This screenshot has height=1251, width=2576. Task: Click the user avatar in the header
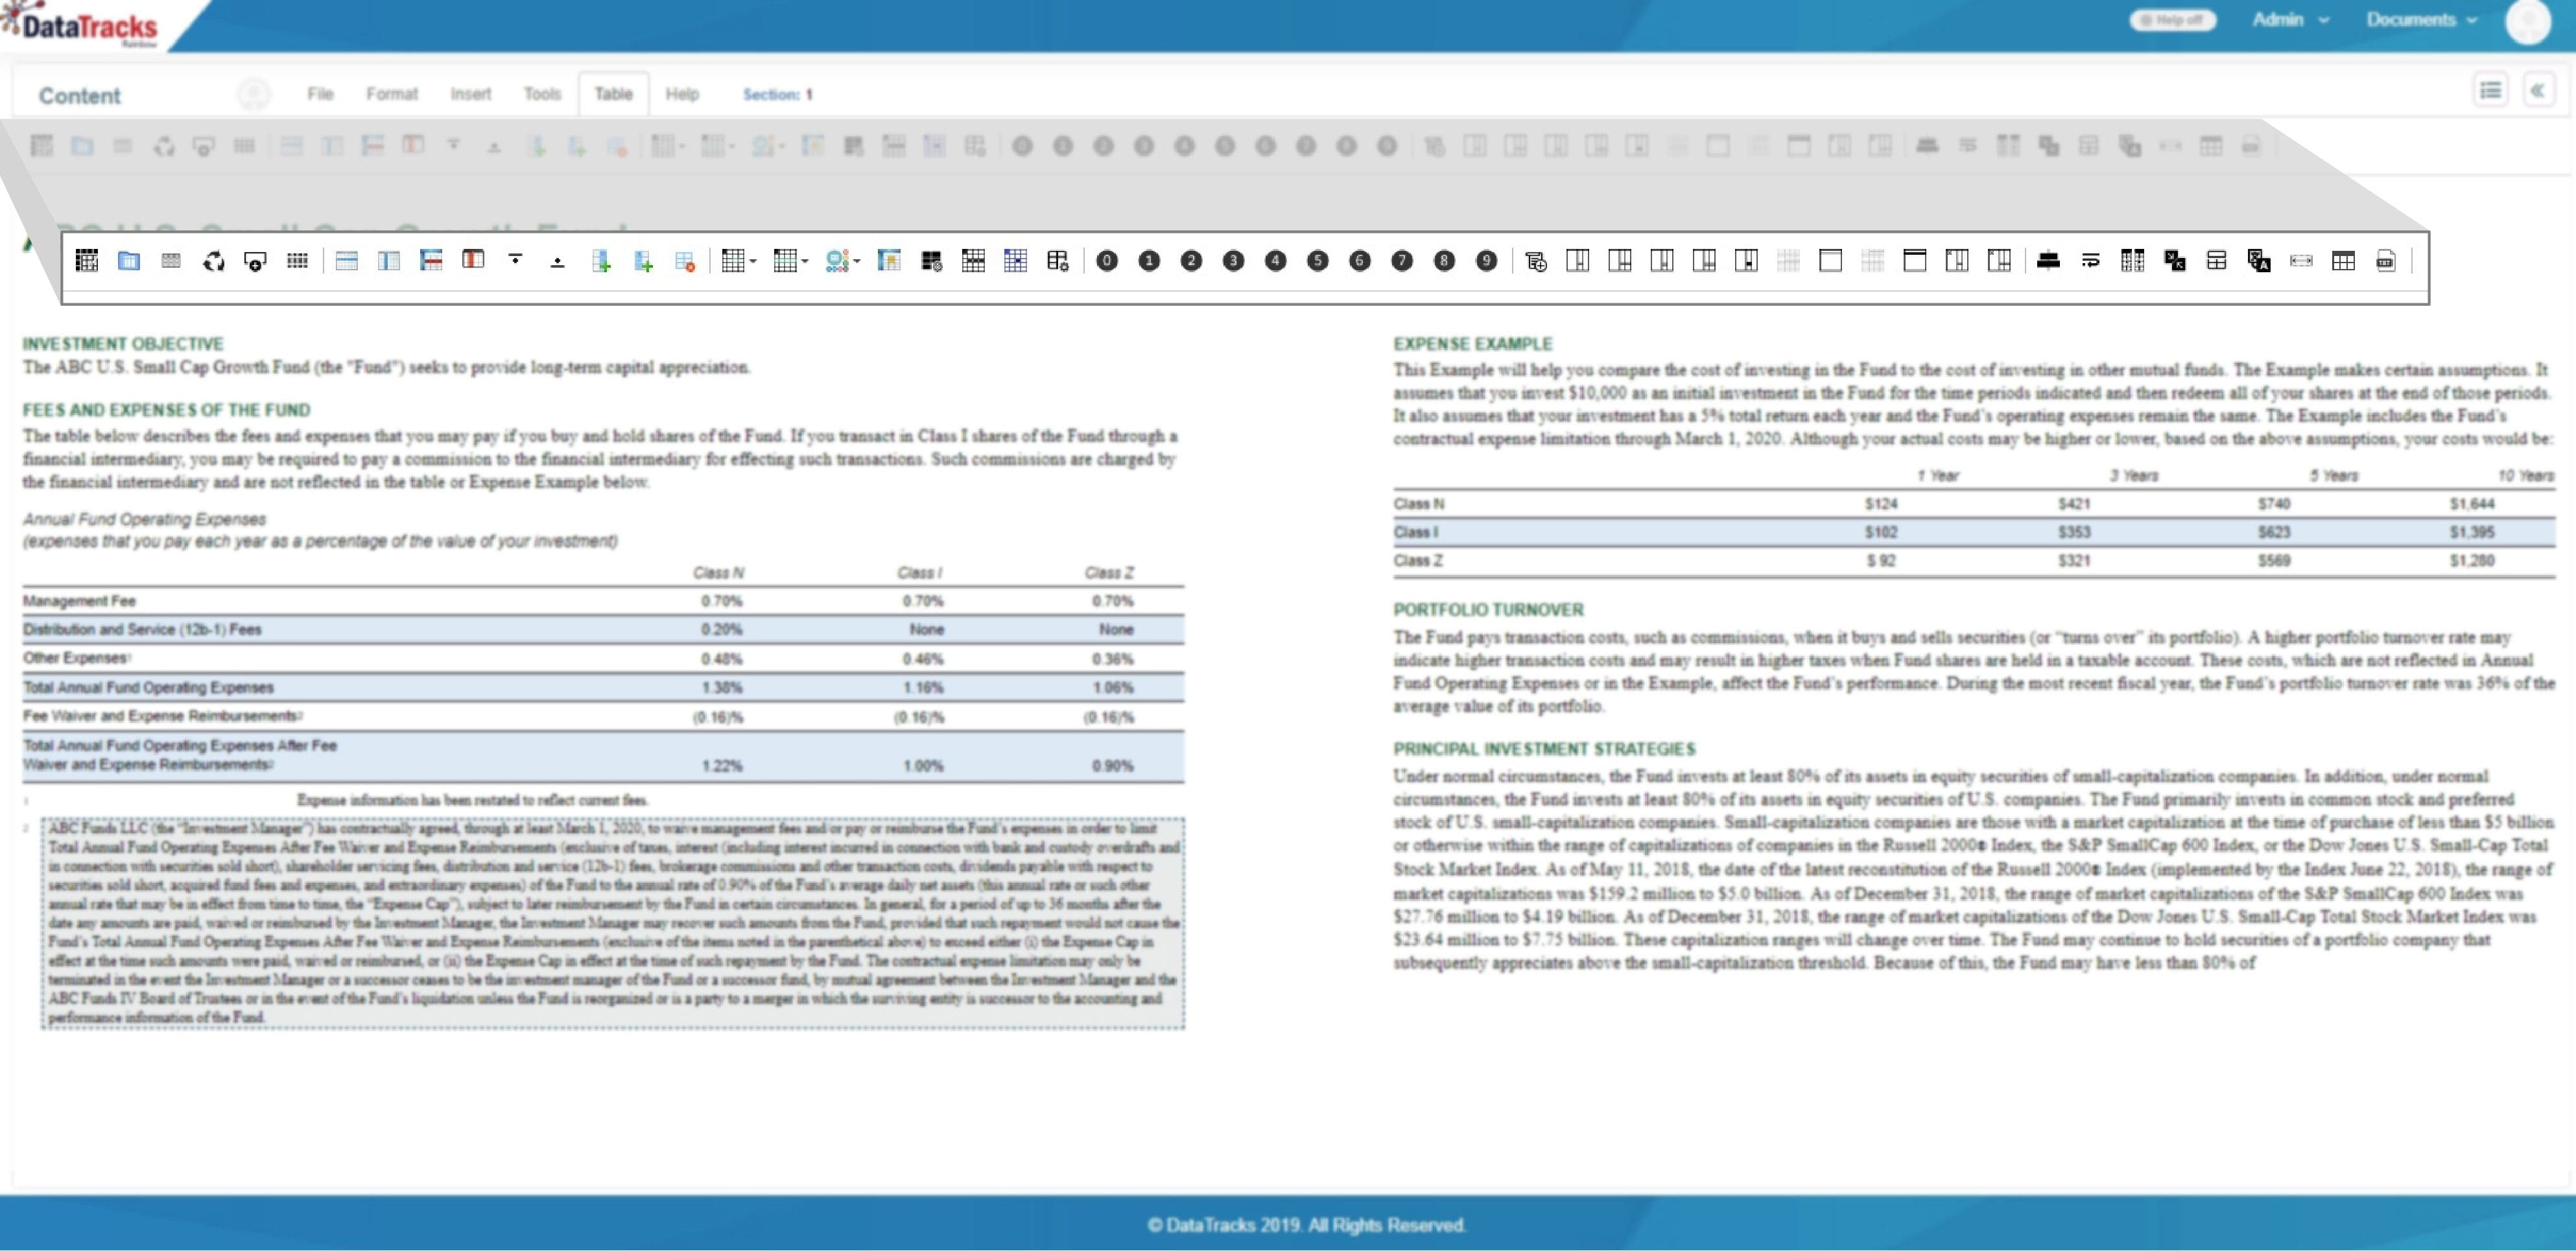[2528, 21]
